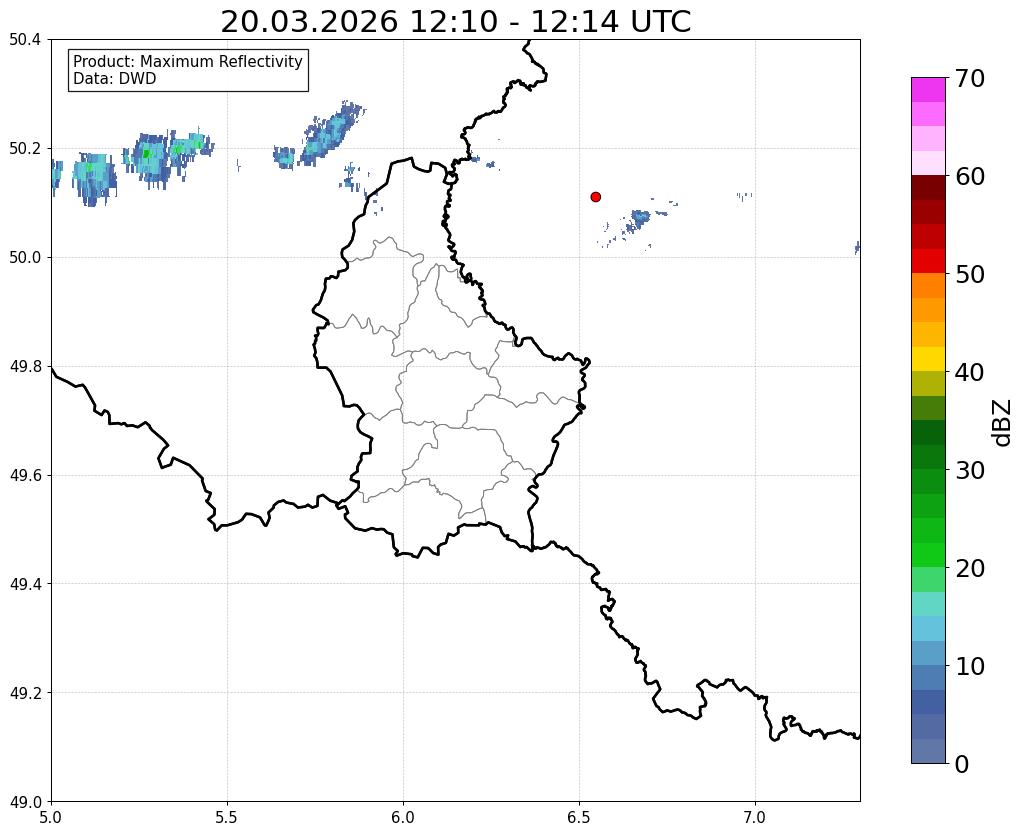This screenshot has width=1023, height=834.
Task: Click the radar echo east of the red marker
Action: (x=639, y=219)
